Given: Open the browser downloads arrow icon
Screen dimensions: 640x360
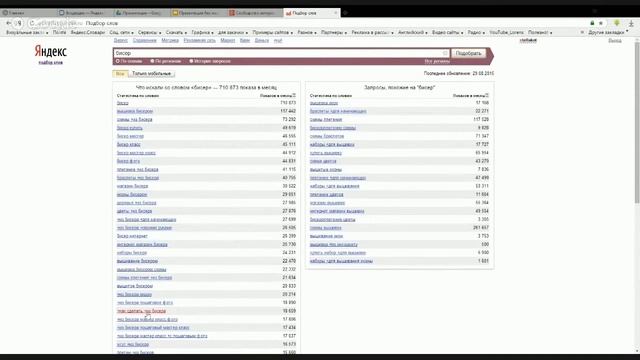Looking at the screenshot, I should click(x=631, y=23).
